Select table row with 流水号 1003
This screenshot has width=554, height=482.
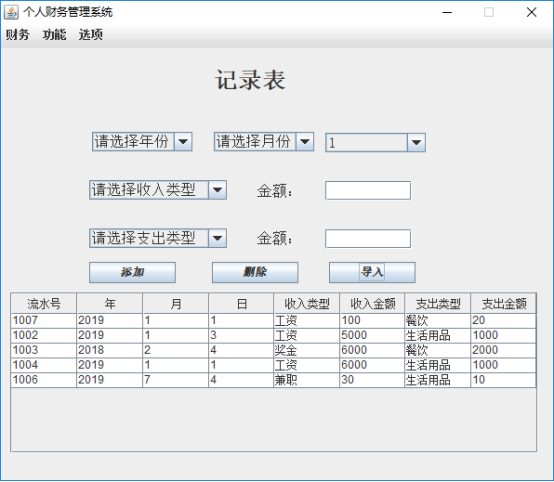(x=273, y=351)
